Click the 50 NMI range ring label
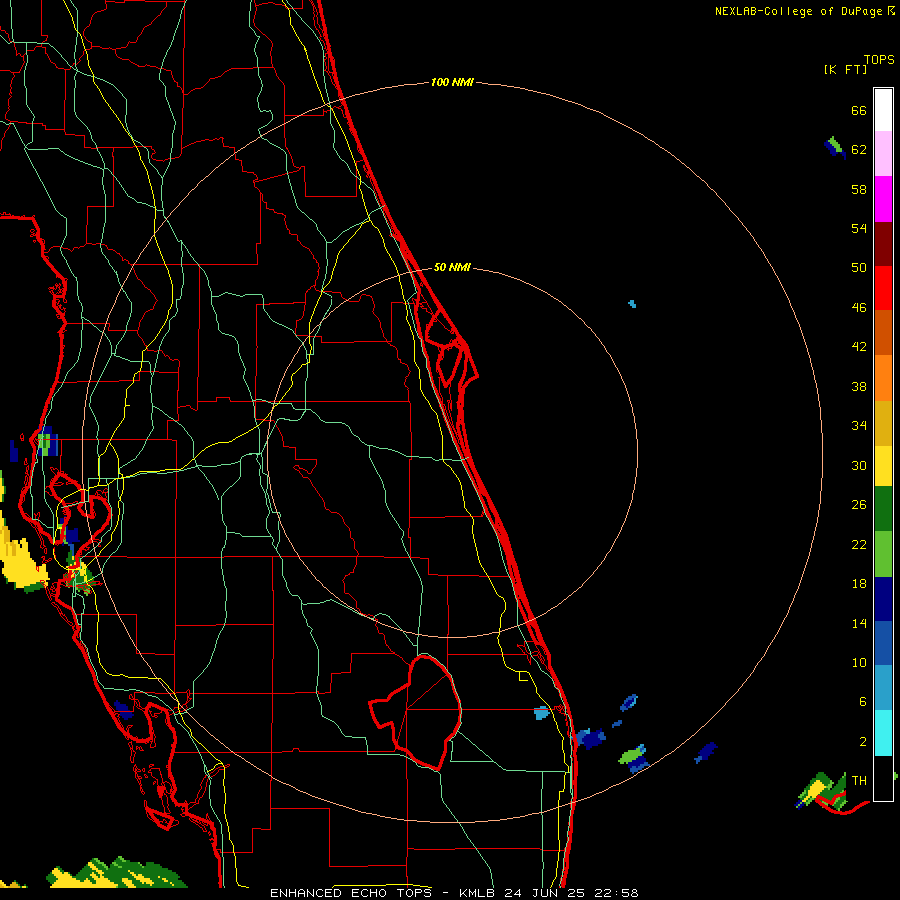The width and height of the screenshot is (900, 900). point(452,267)
